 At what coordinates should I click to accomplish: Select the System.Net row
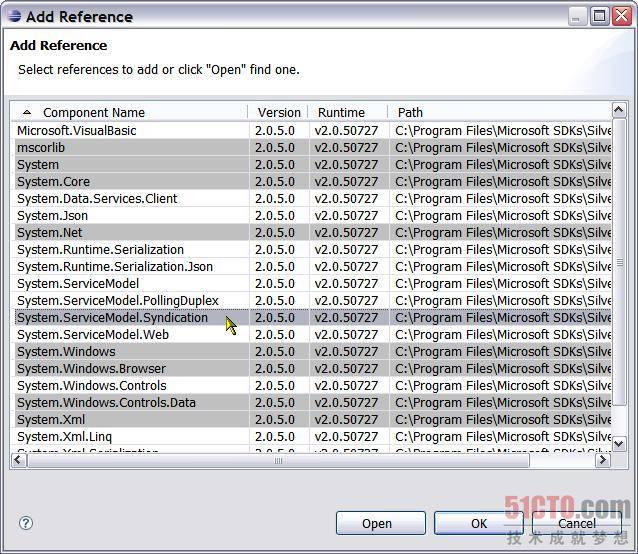point(311,233)
